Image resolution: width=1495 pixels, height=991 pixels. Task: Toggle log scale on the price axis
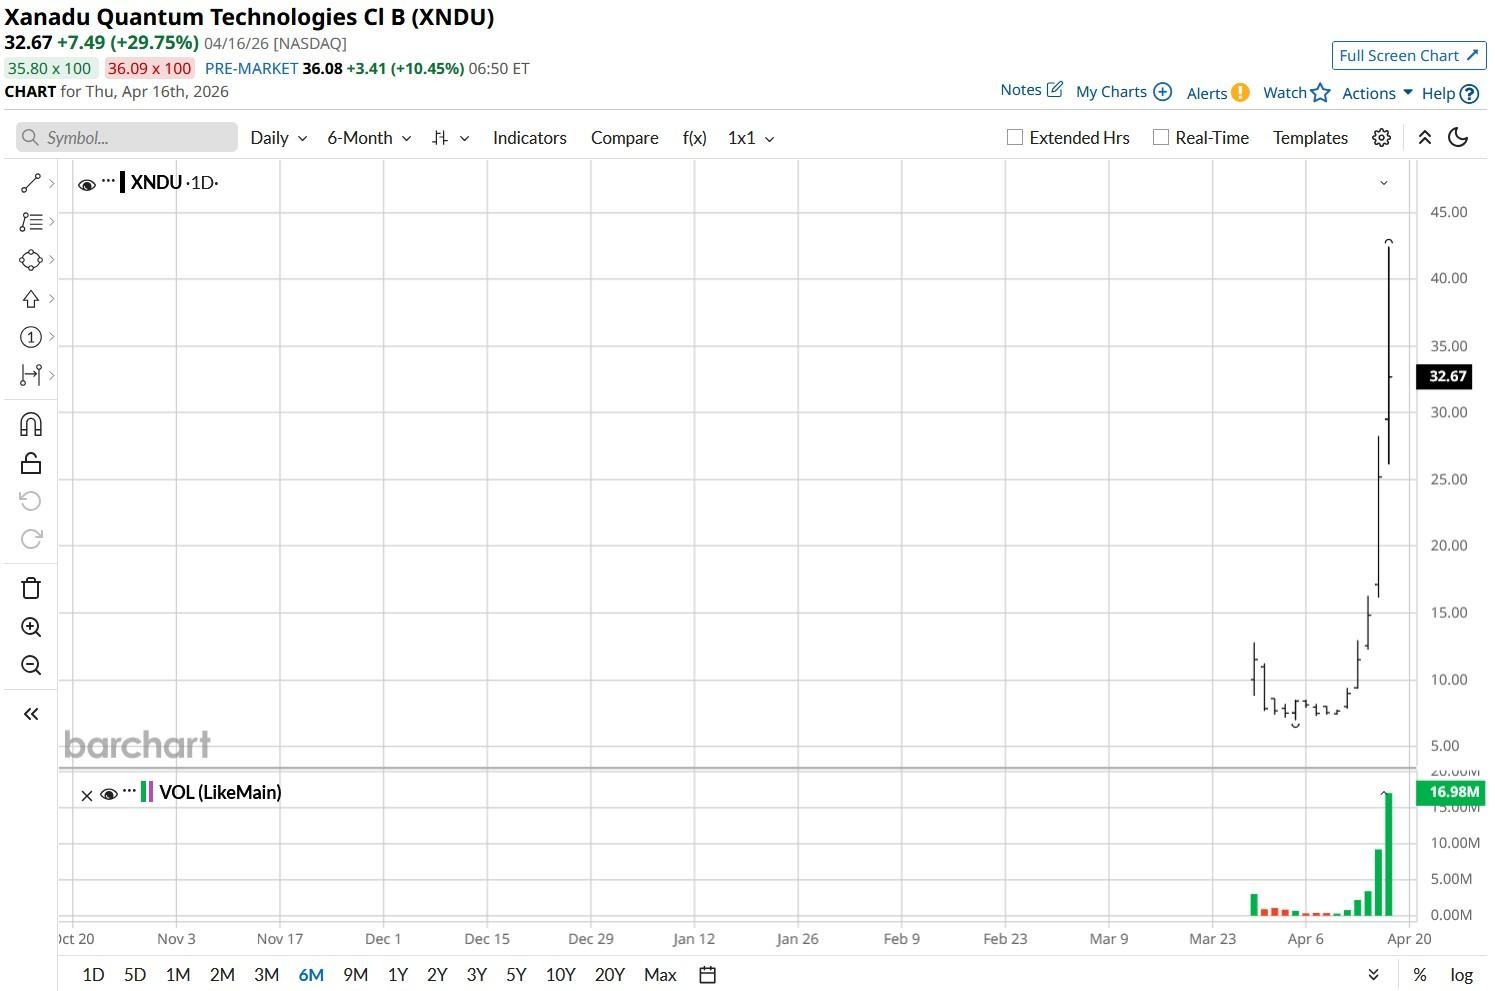click(1461, 975)
